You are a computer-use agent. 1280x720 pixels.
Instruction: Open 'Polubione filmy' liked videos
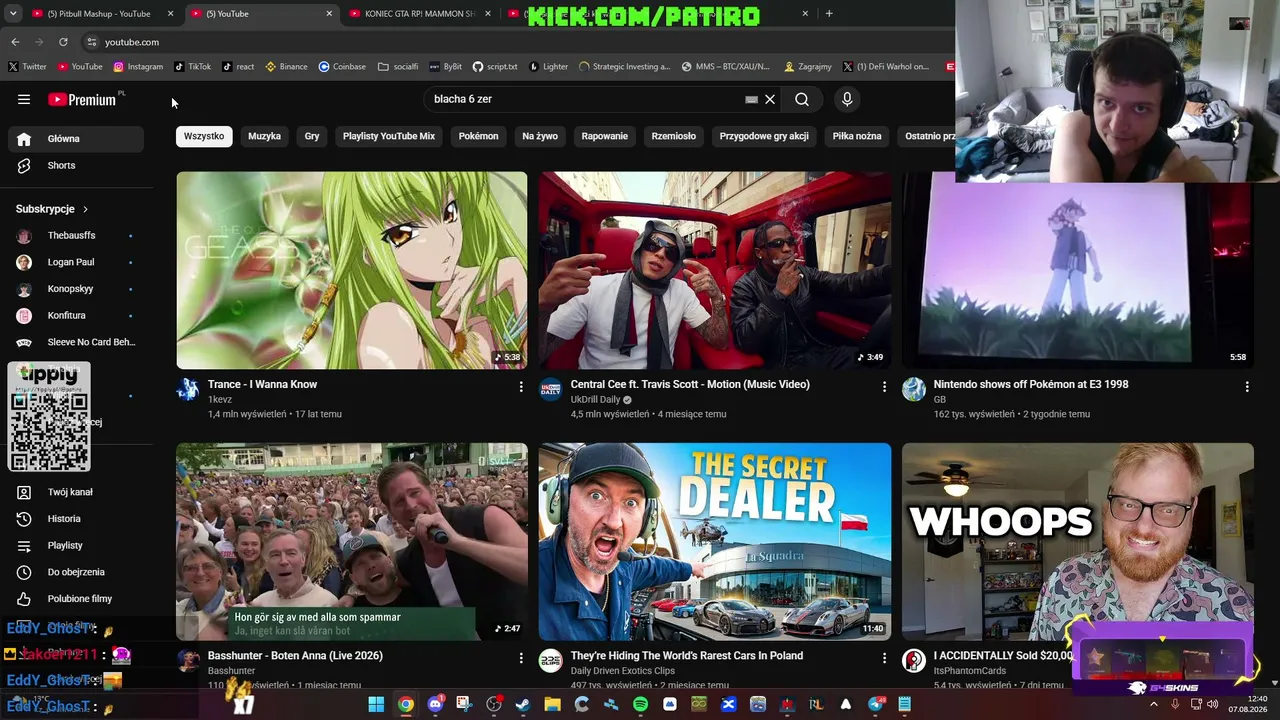pos(76,599)
